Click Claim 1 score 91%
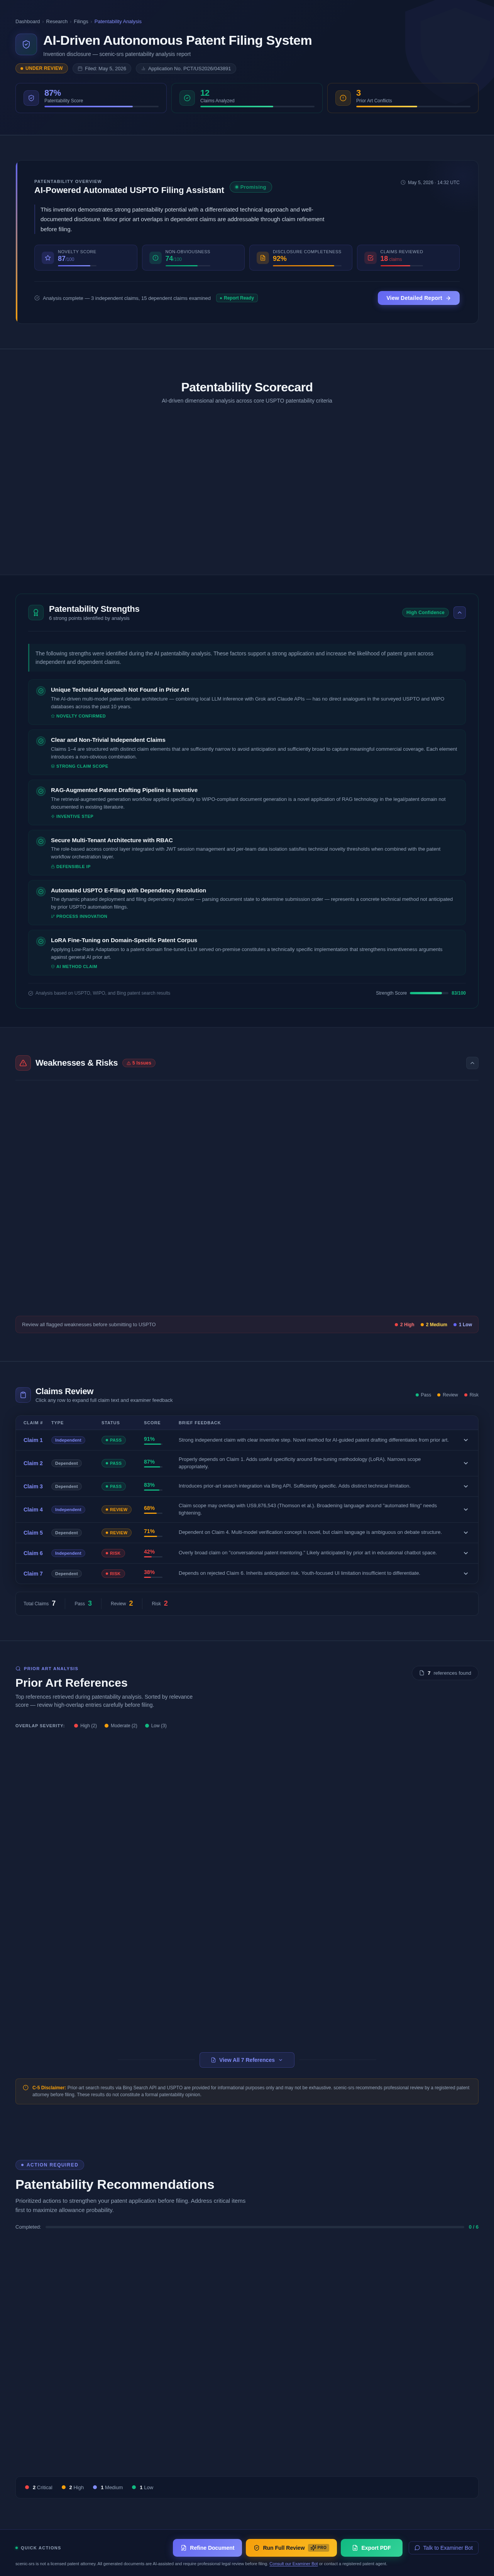The image size is (494, 2576). click(x=149, y=1439)
